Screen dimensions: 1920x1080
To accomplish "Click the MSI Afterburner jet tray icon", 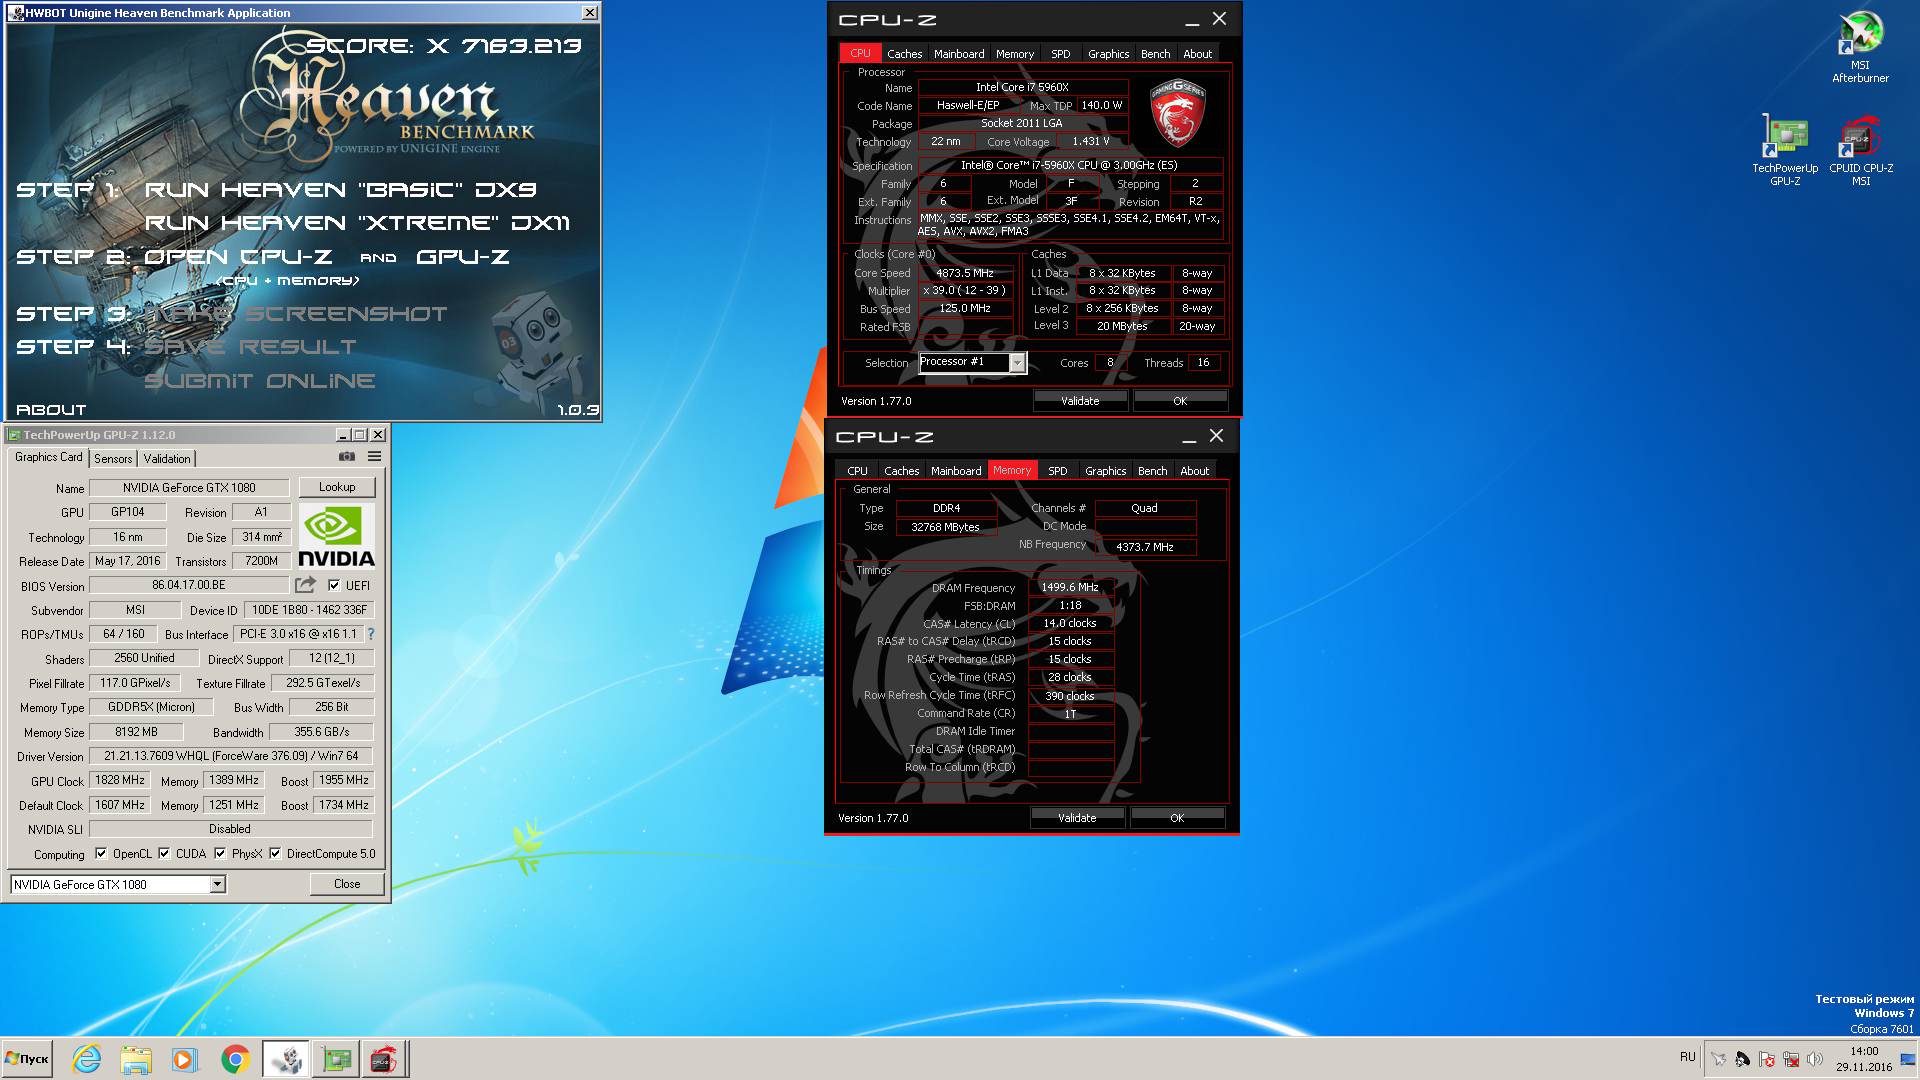I will click(x=1718, y=1059).
